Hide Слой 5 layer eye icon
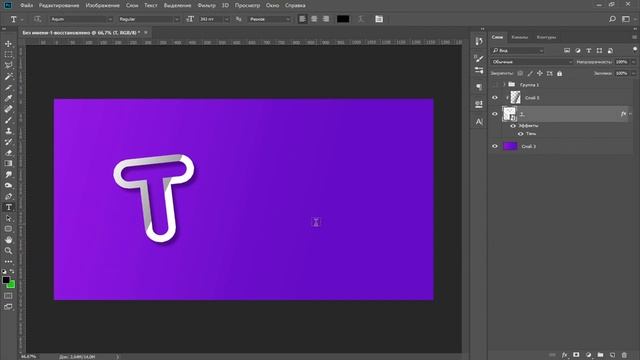 click(x=495, y=98)
